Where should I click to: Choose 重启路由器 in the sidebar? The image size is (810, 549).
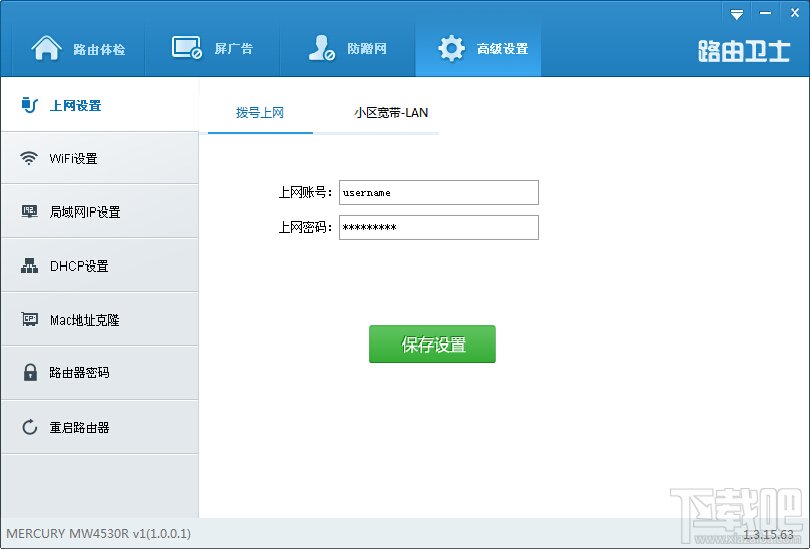point(100,427)
